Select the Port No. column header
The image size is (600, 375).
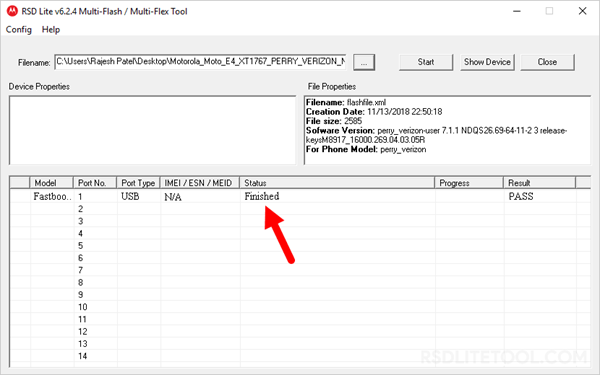point(95,183)
